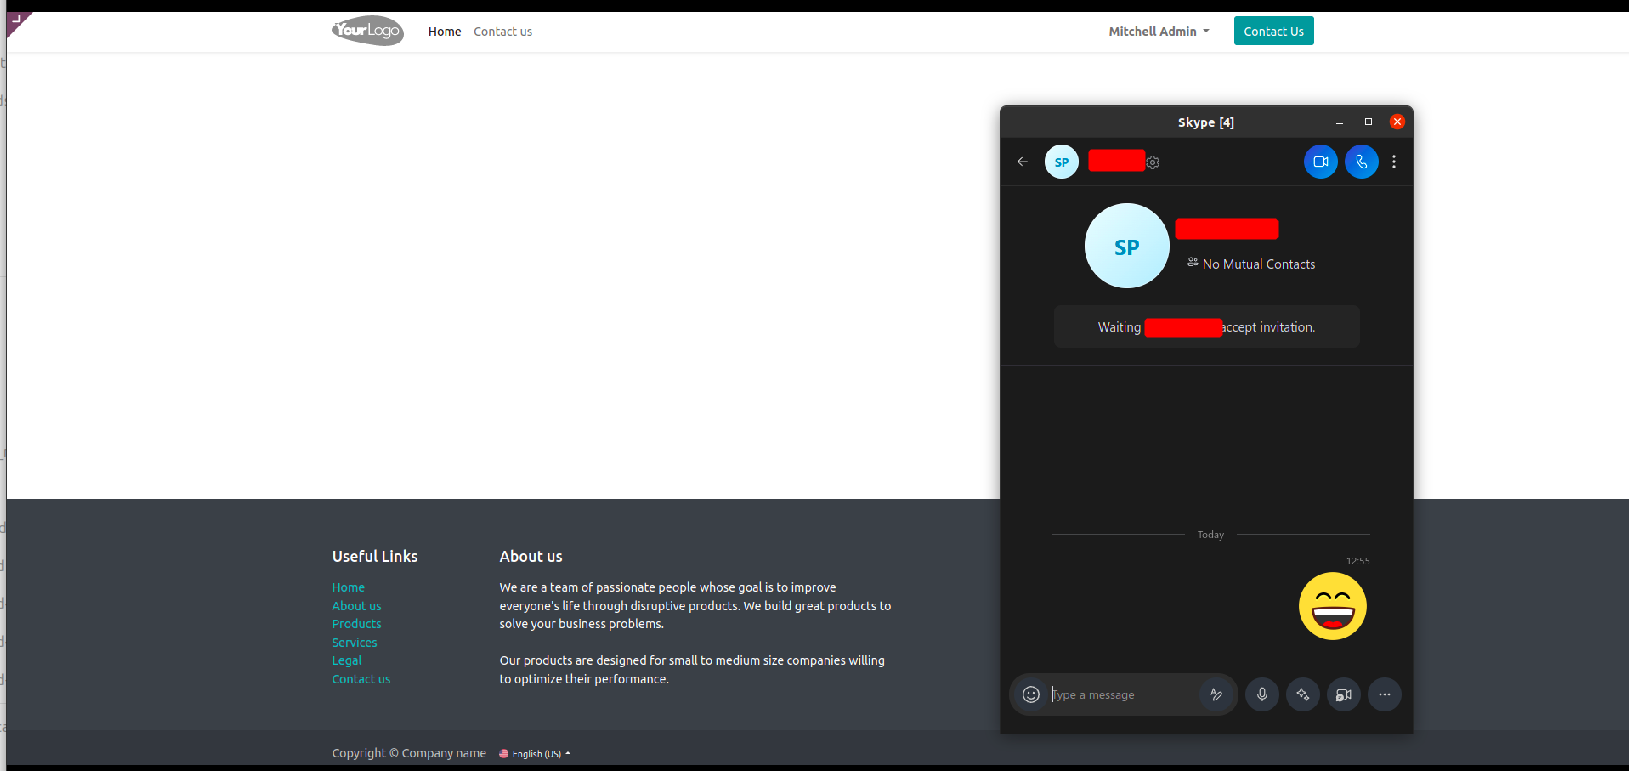Click the laughing emoji sent in the chat
Image resolution: width=1629 pixels, height=771 pixels.
click(1333, 606)
